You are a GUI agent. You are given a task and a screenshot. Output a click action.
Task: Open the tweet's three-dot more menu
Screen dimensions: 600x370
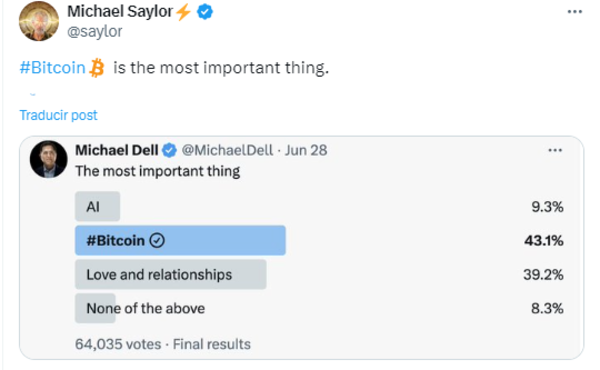tap(575, 12)
